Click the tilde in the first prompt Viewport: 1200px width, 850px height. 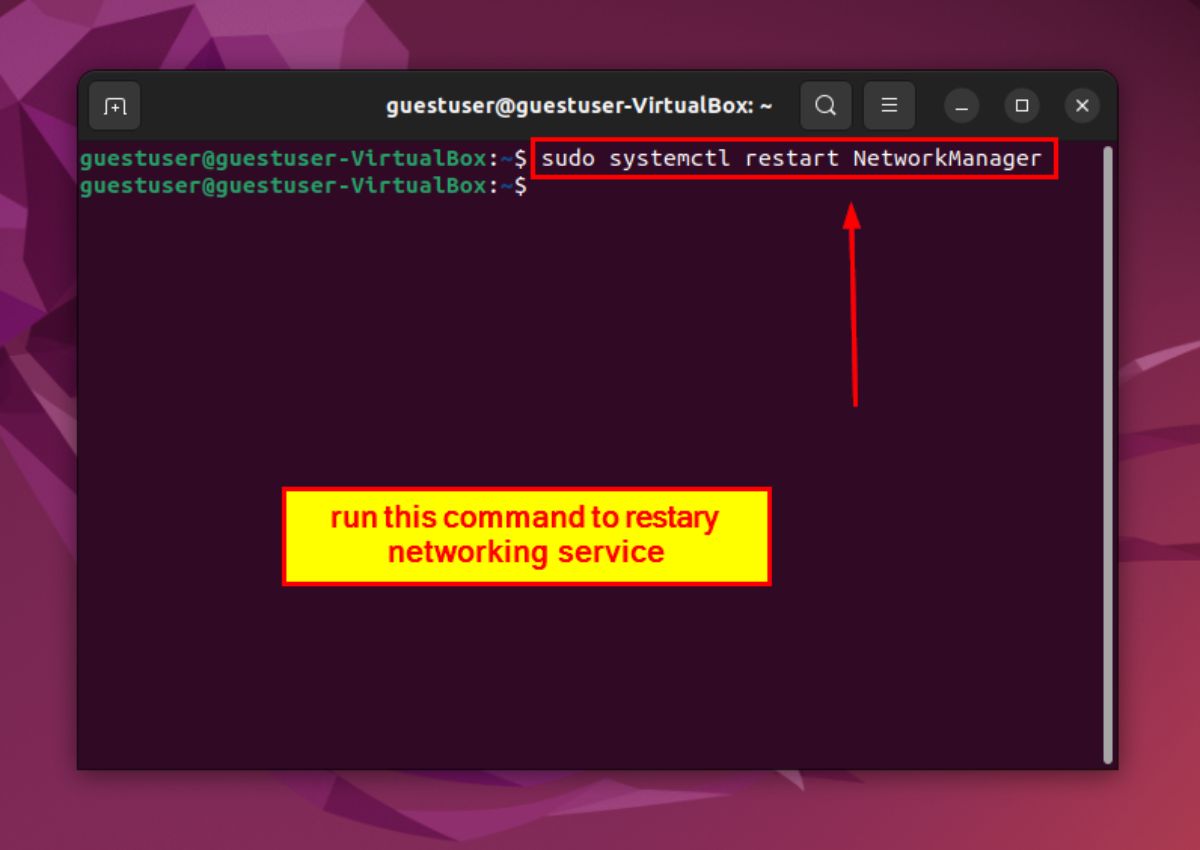click(507, 159)
